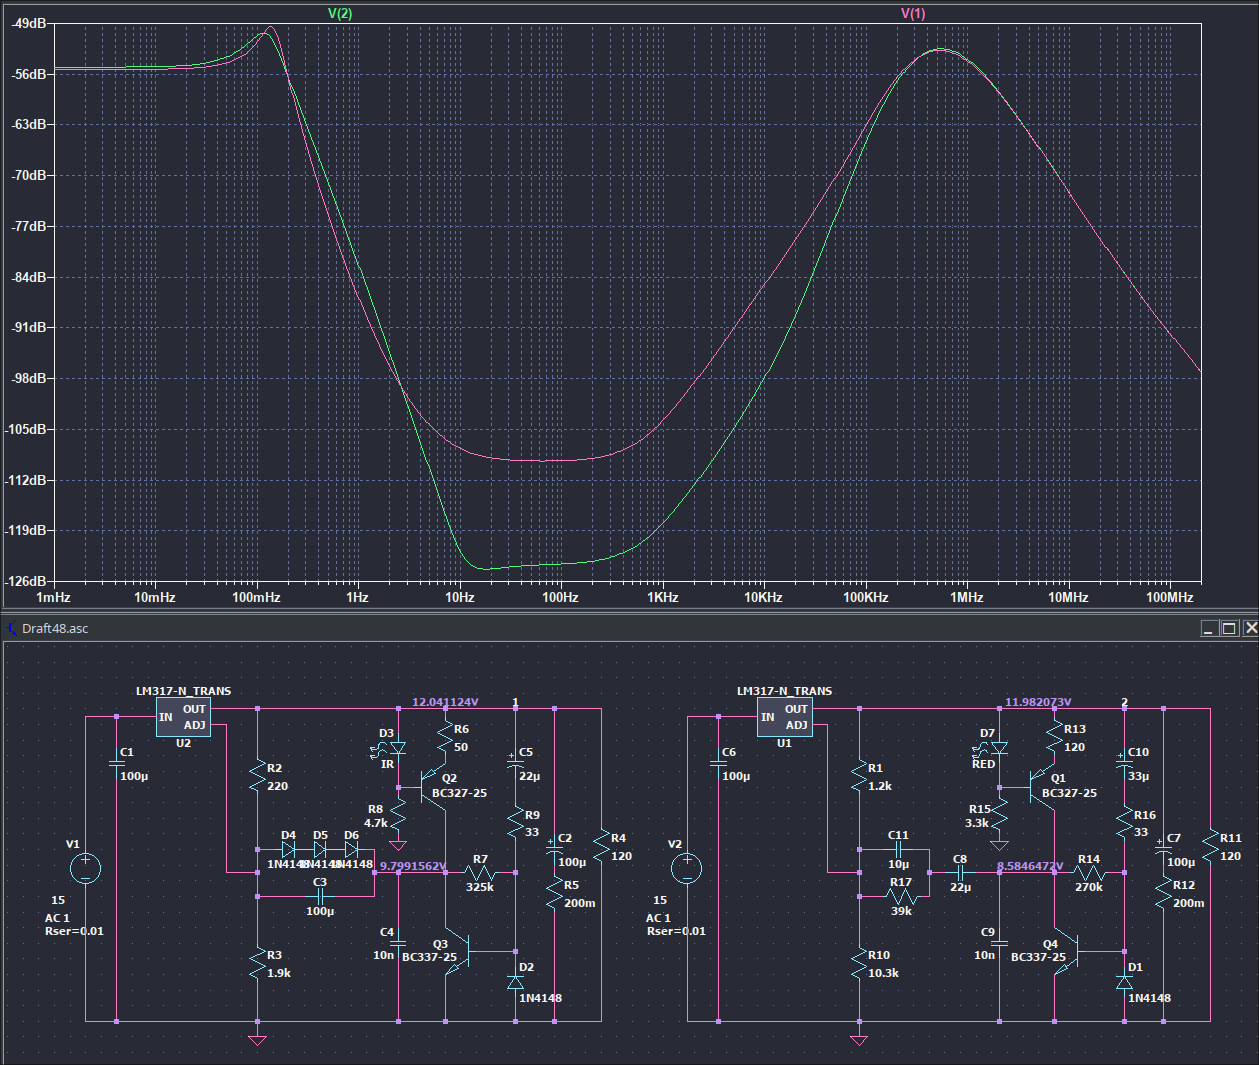Select resistor R12 200m symbol
This screenshot has width=1259, height=1065.
coord(1163,893)
